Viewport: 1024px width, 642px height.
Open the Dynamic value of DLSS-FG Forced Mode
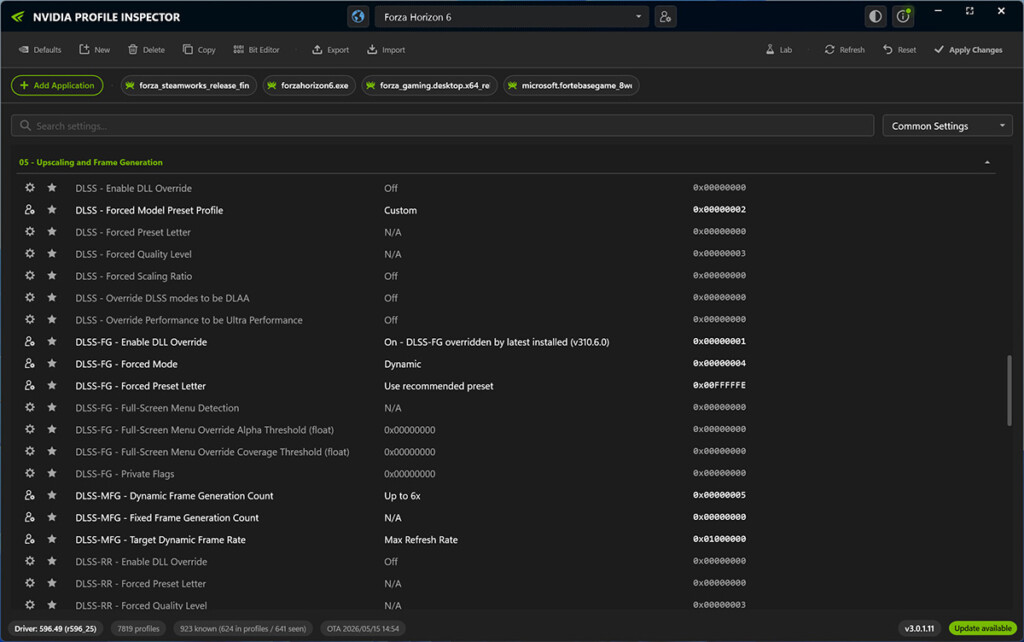pyautogui.click(x=402, y=364)
